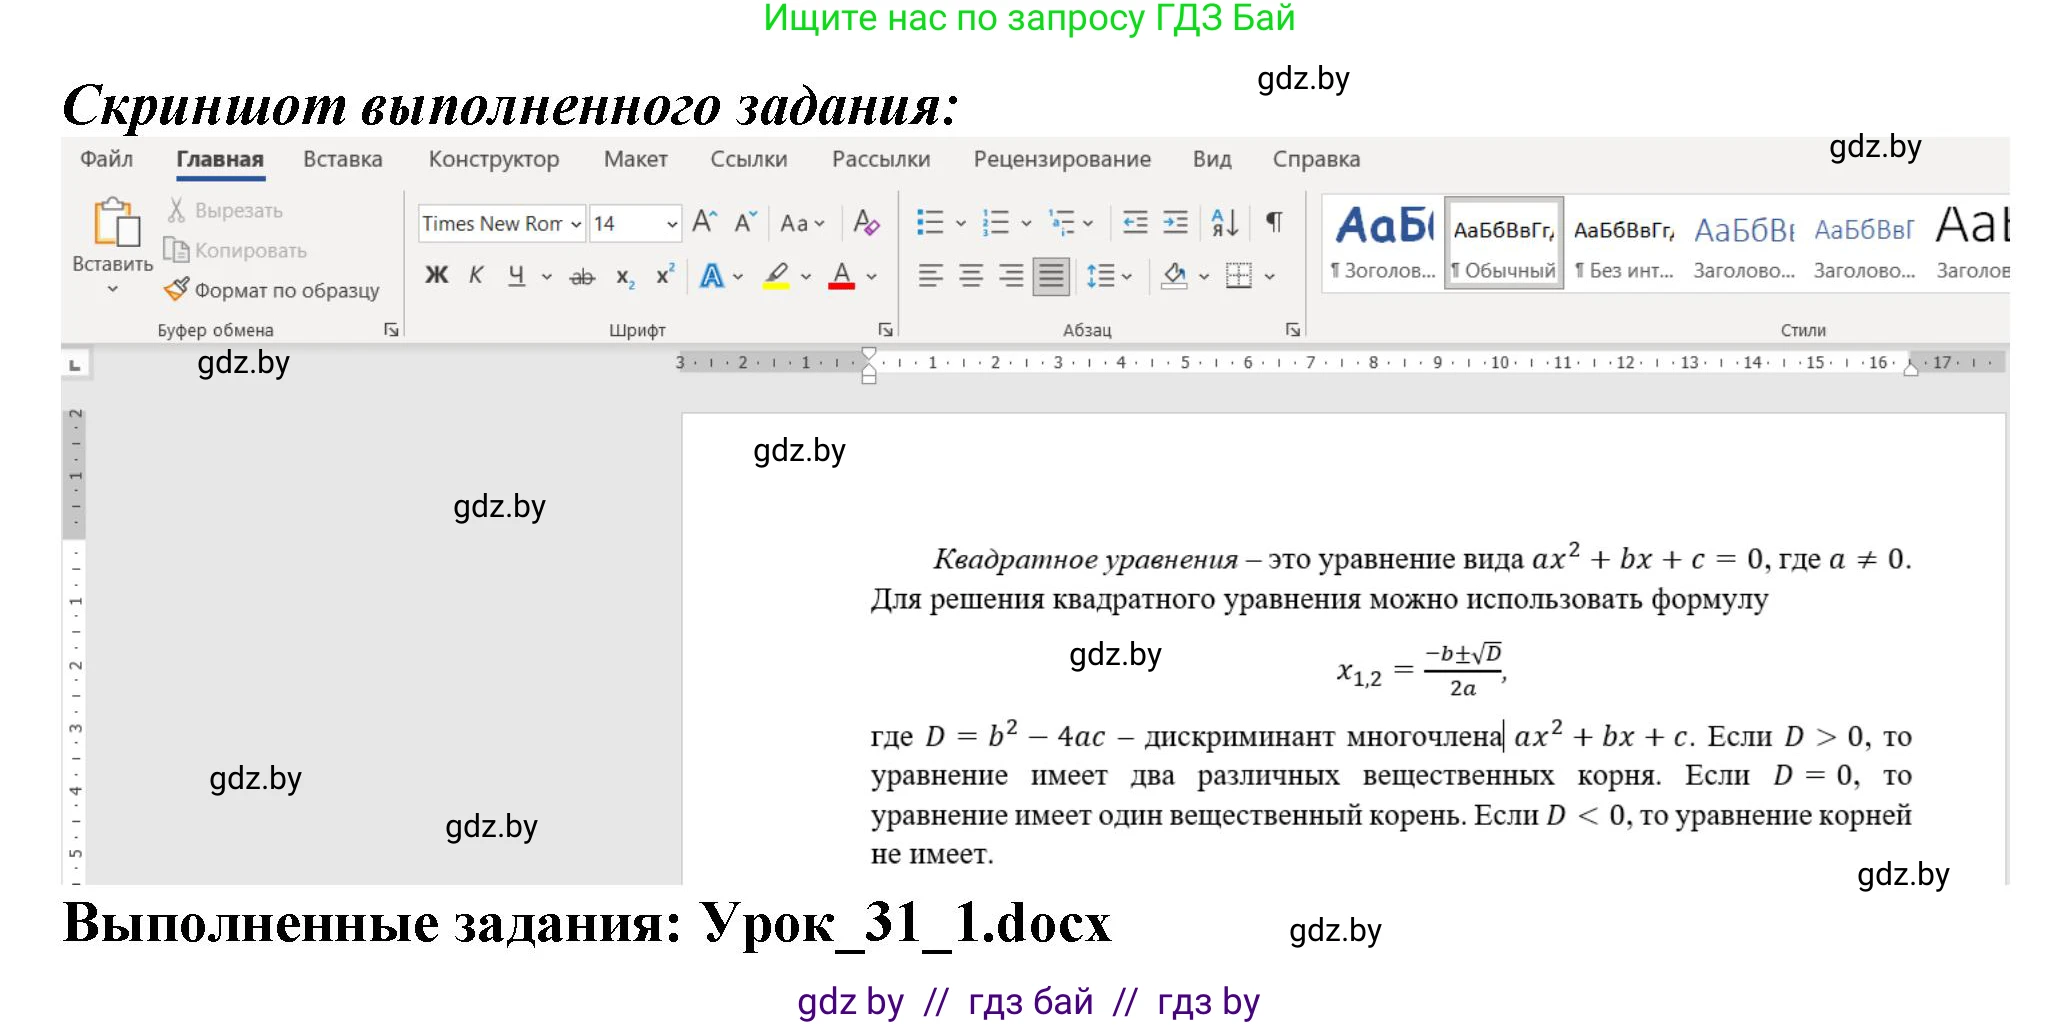The width and height of the screenshot is (2061, 1025).
Task: Pick the yellow highlight color swatch
Action: pos(777,288)
